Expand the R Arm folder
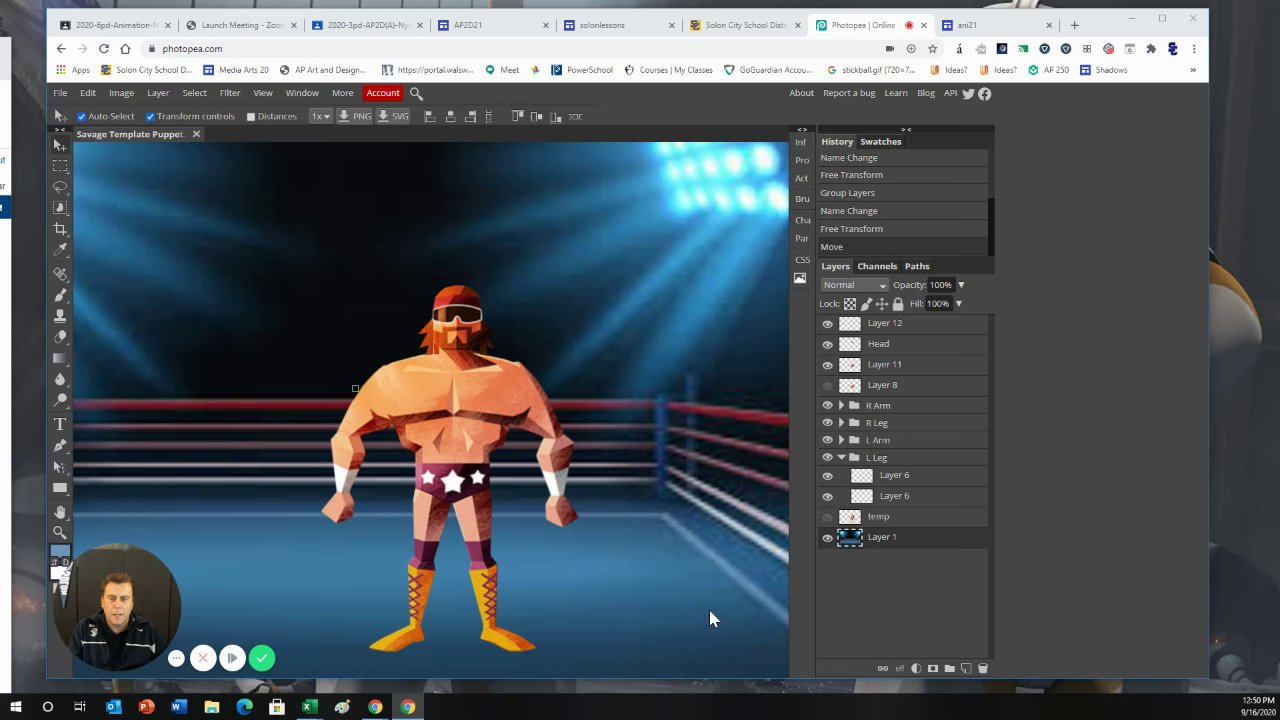1280x720 pixels. [x=841, y=405]
